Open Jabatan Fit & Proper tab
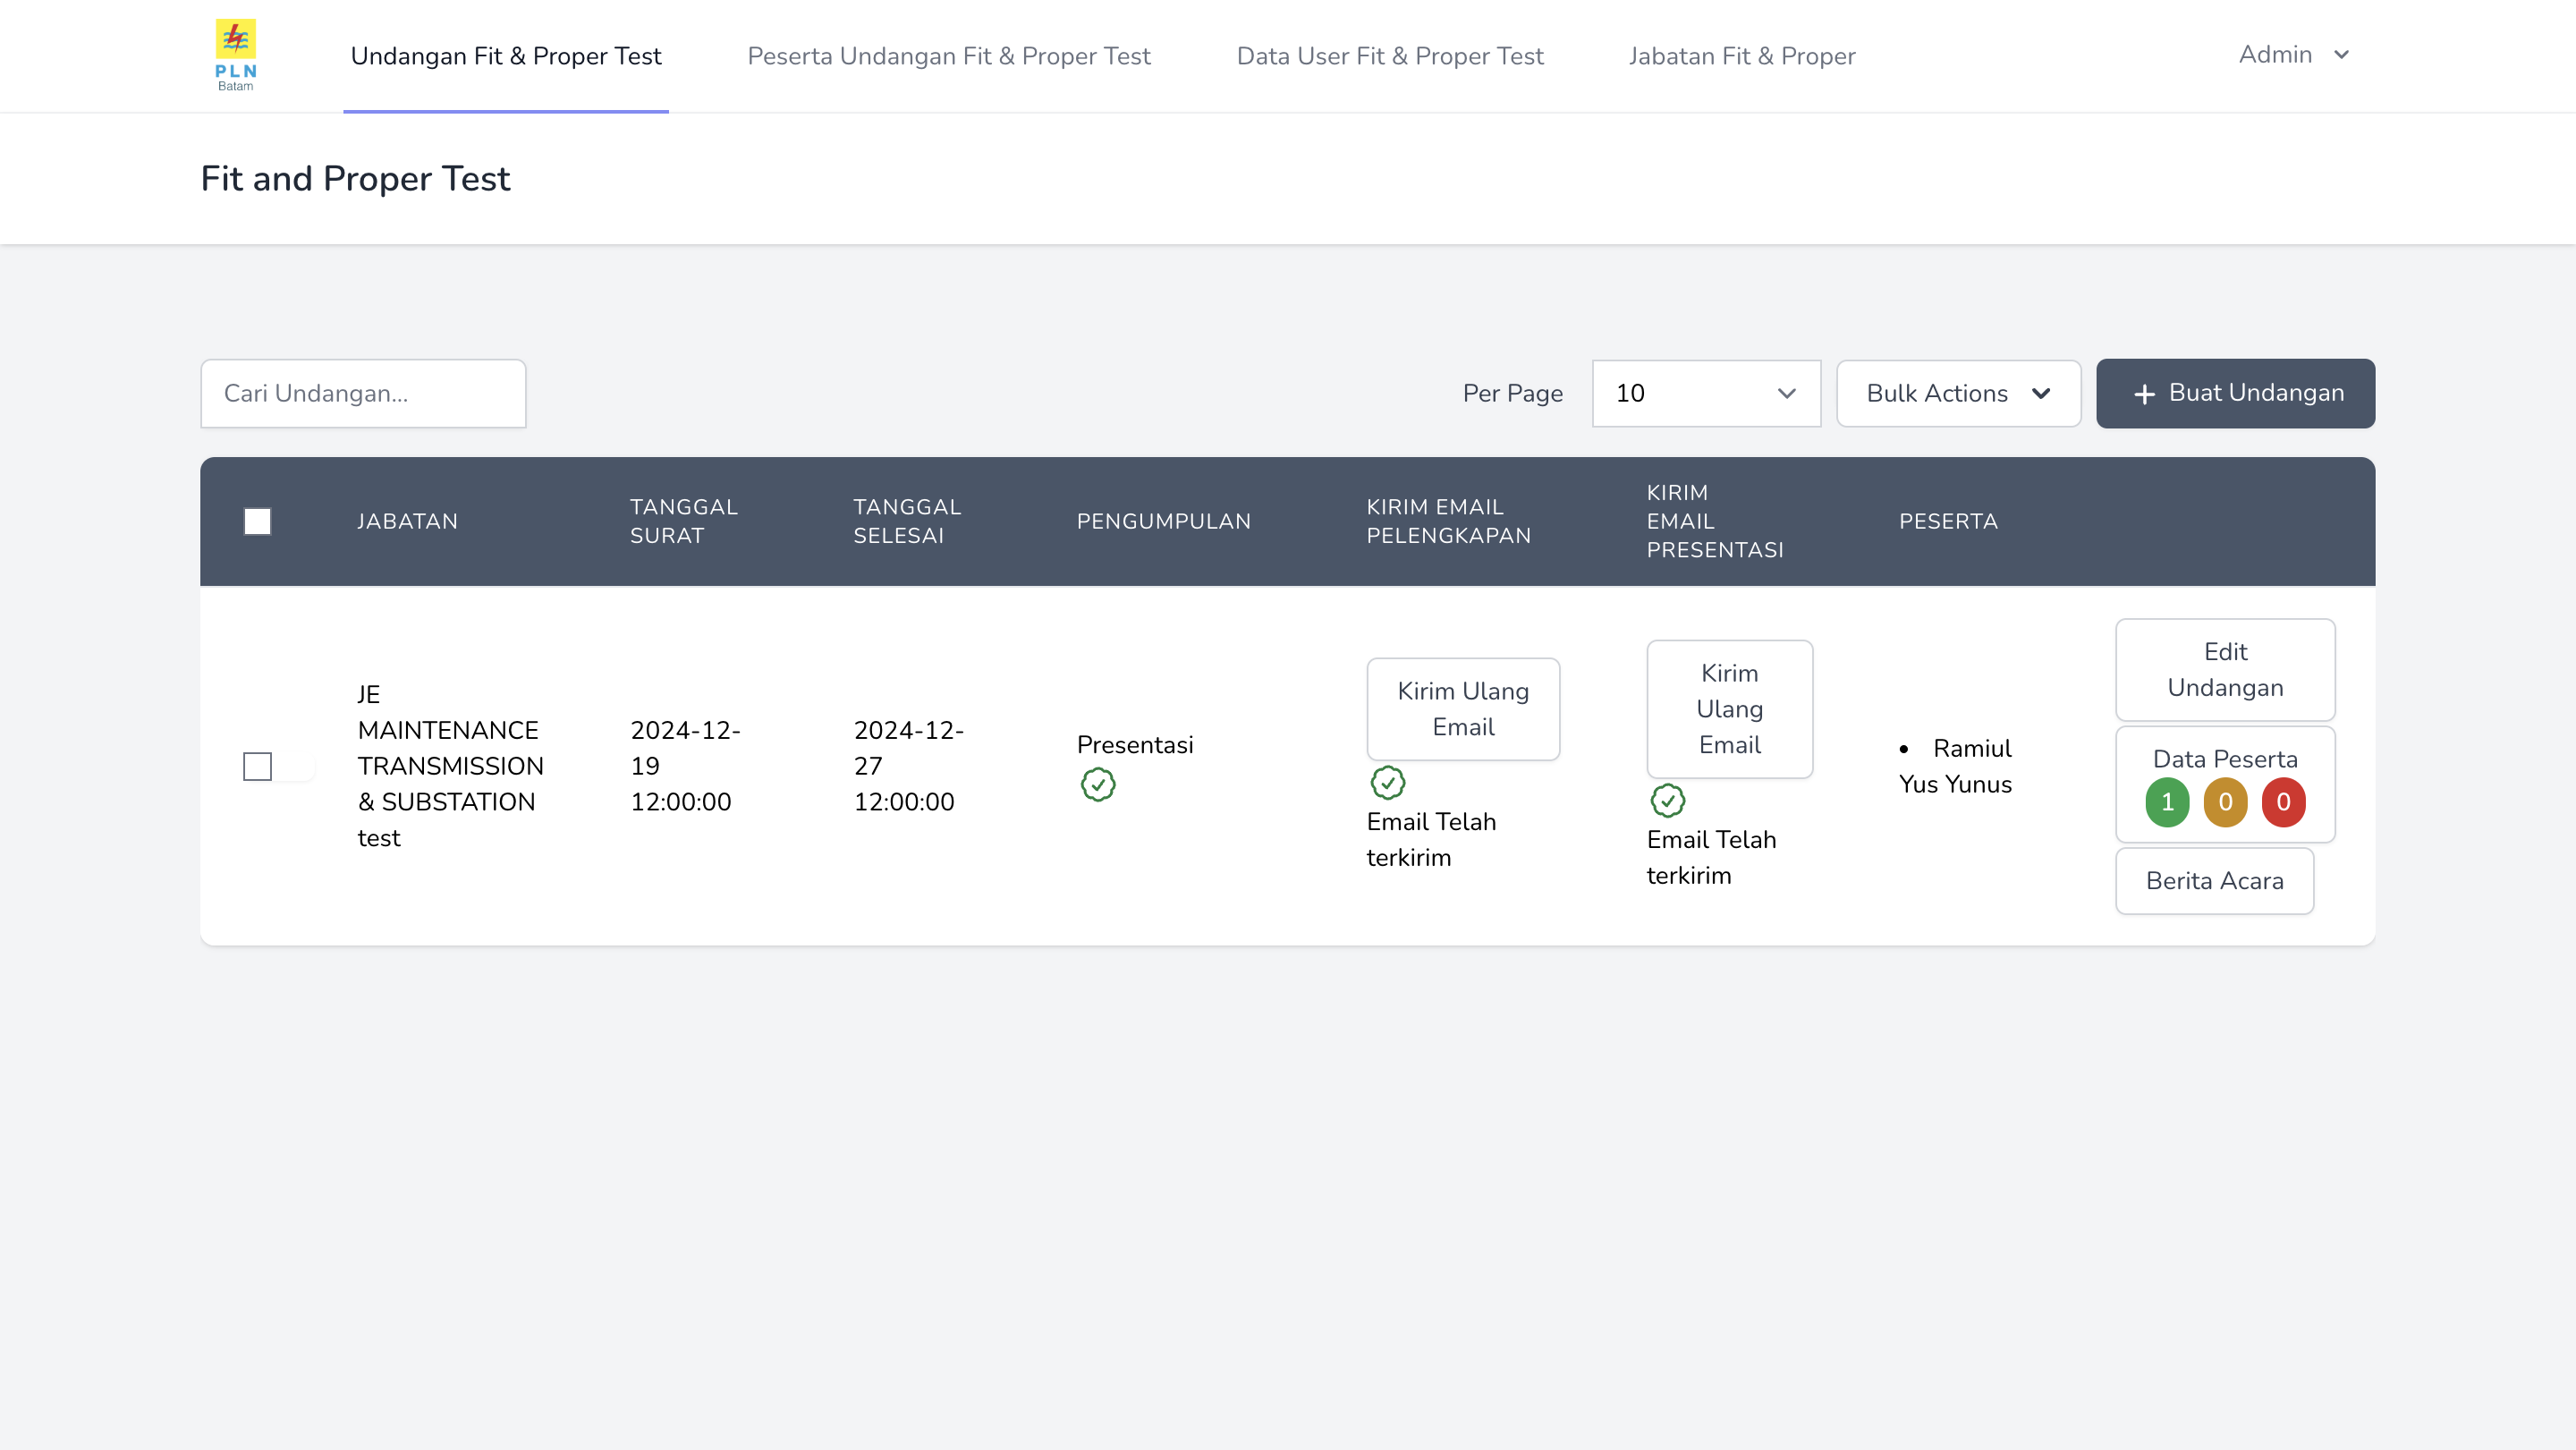The height and width of the screenshot is (1450, 2576). click(x=1741, y=56)
